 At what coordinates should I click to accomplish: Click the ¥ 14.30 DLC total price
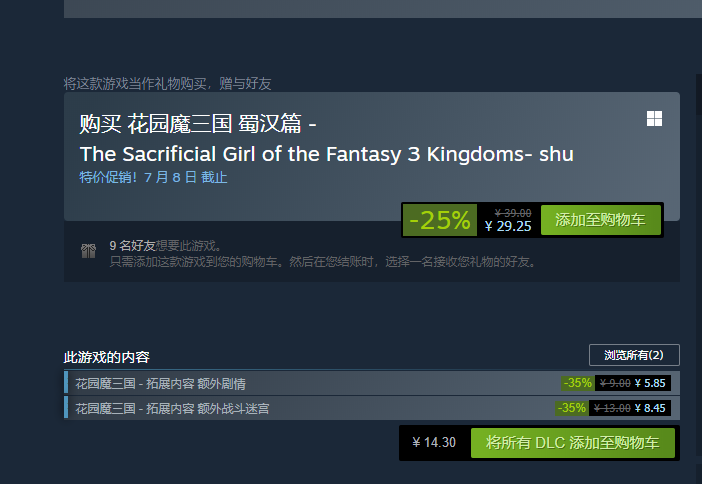pos(434,442)
